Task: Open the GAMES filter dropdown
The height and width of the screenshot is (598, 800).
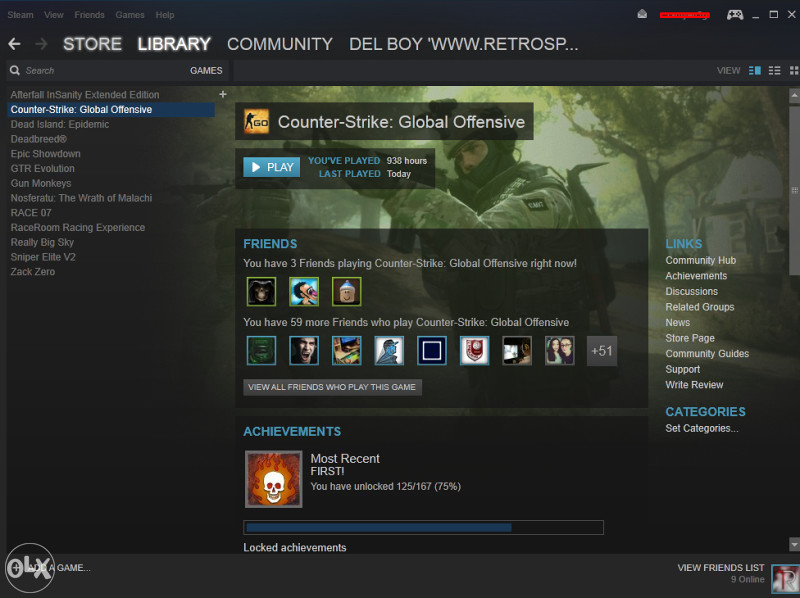Action: pos(206,70)
